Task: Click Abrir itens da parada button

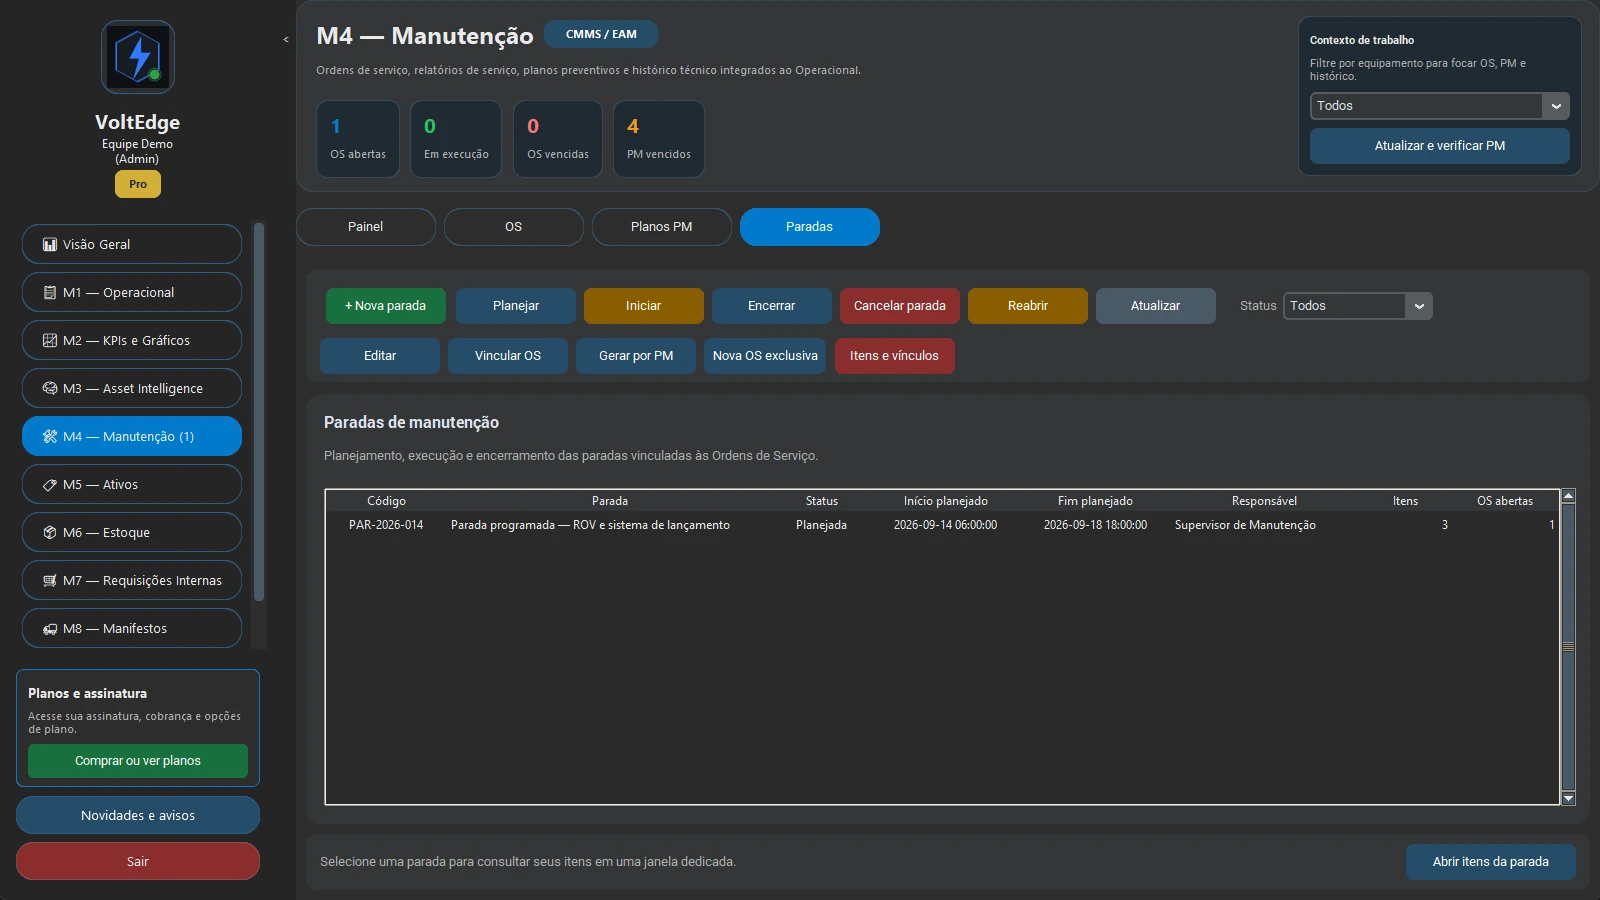Action: click(1491, 862)
